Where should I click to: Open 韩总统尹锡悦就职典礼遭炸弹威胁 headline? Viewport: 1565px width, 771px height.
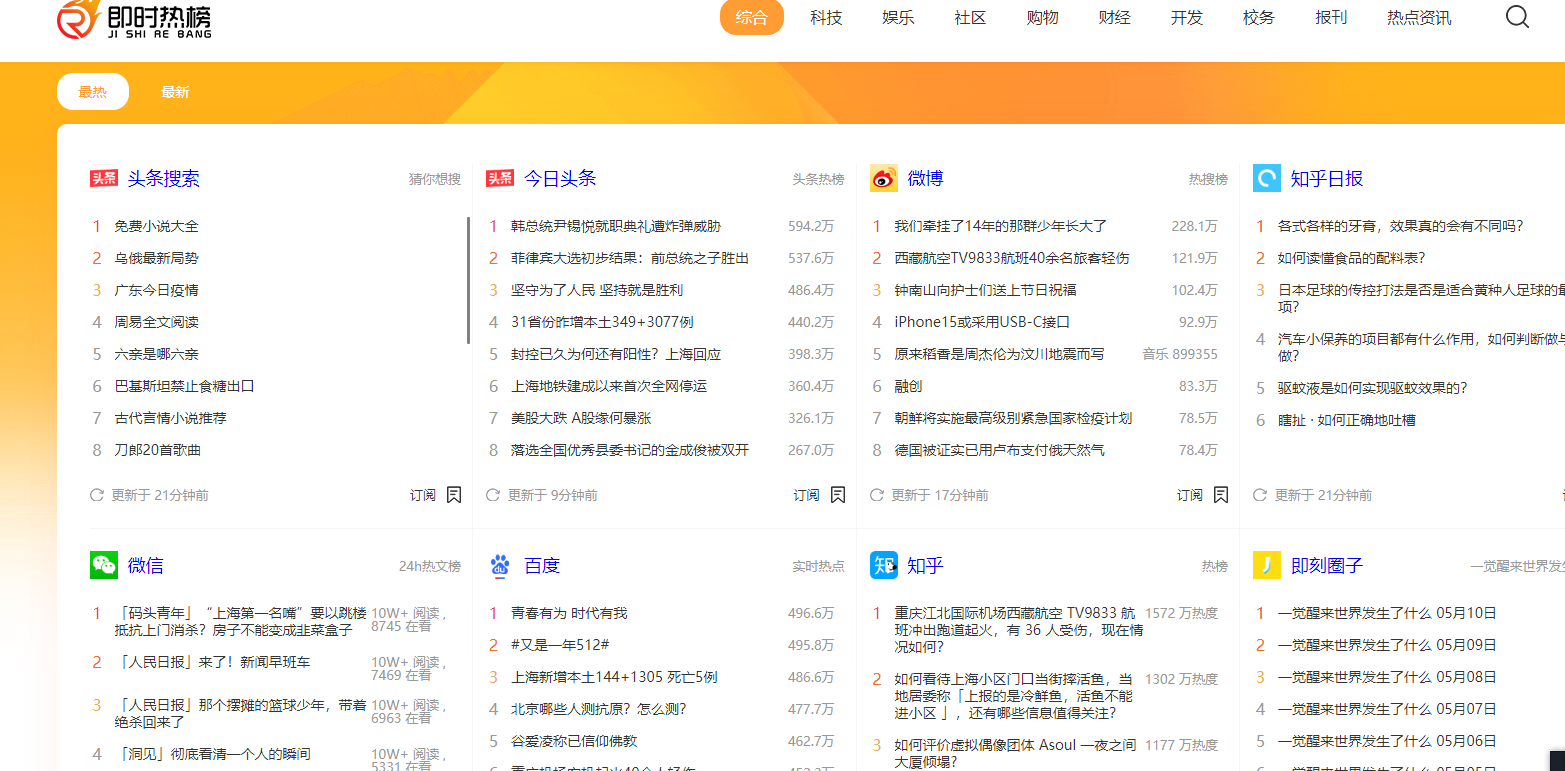(x=616, y=226)
